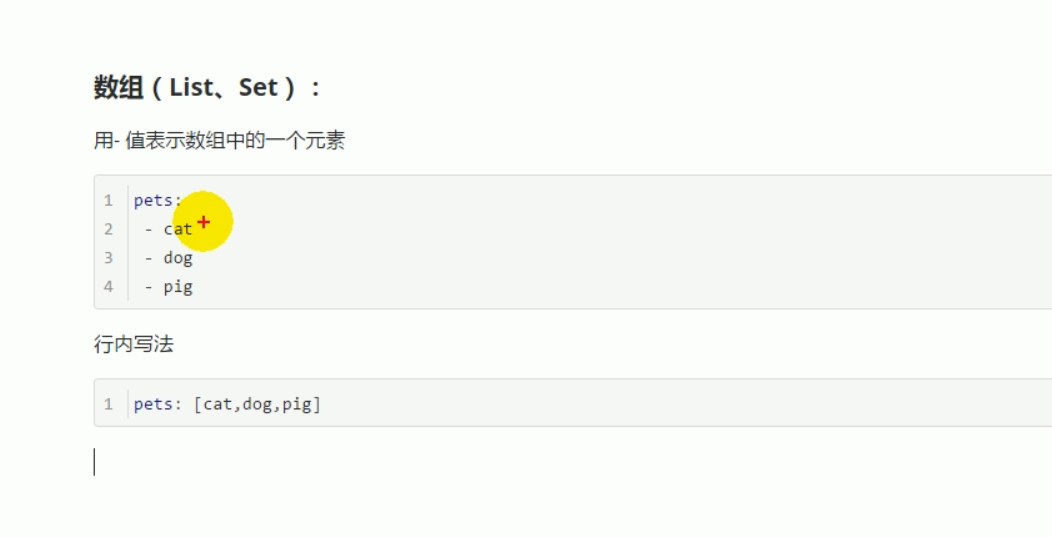Click the description text 用- 值表示数组中的一个元素
This screenshot has height=537, width=1052.
pos(219,141)
